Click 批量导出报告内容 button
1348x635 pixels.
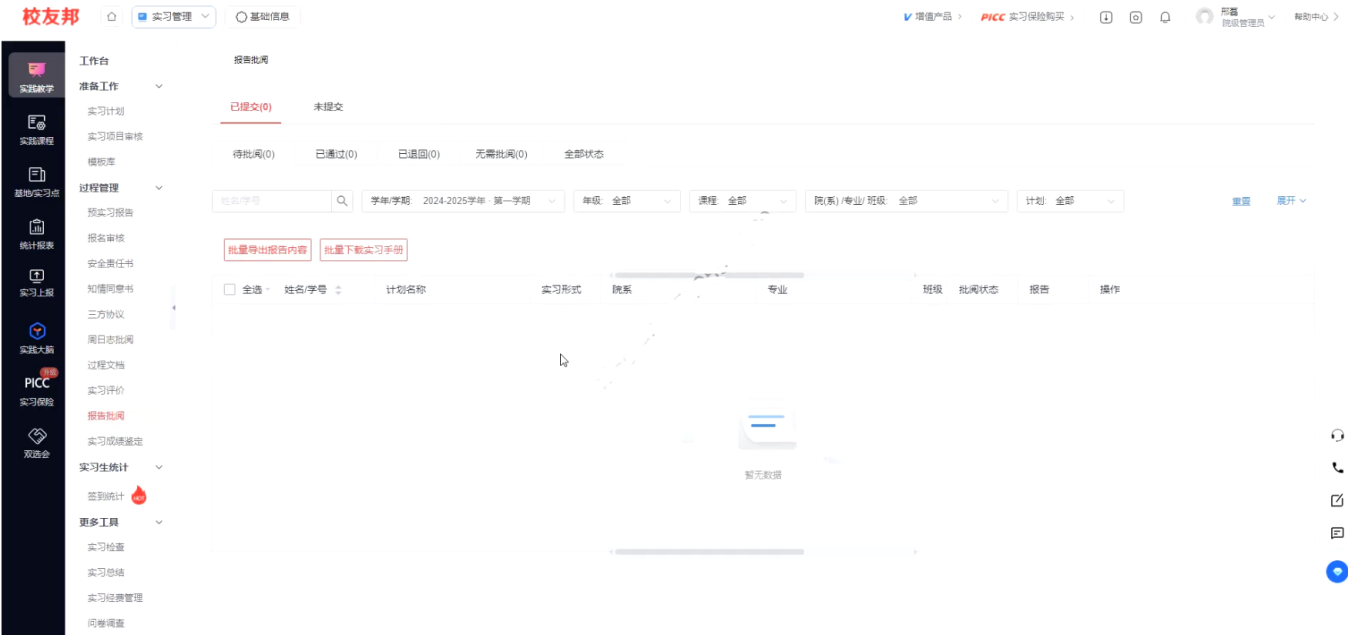267,250
